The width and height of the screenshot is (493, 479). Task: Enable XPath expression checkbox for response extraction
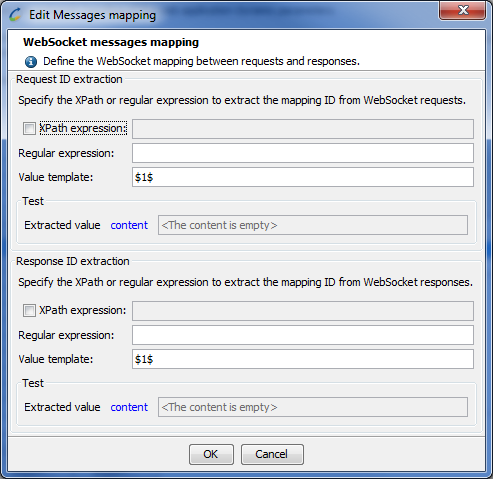29,310
